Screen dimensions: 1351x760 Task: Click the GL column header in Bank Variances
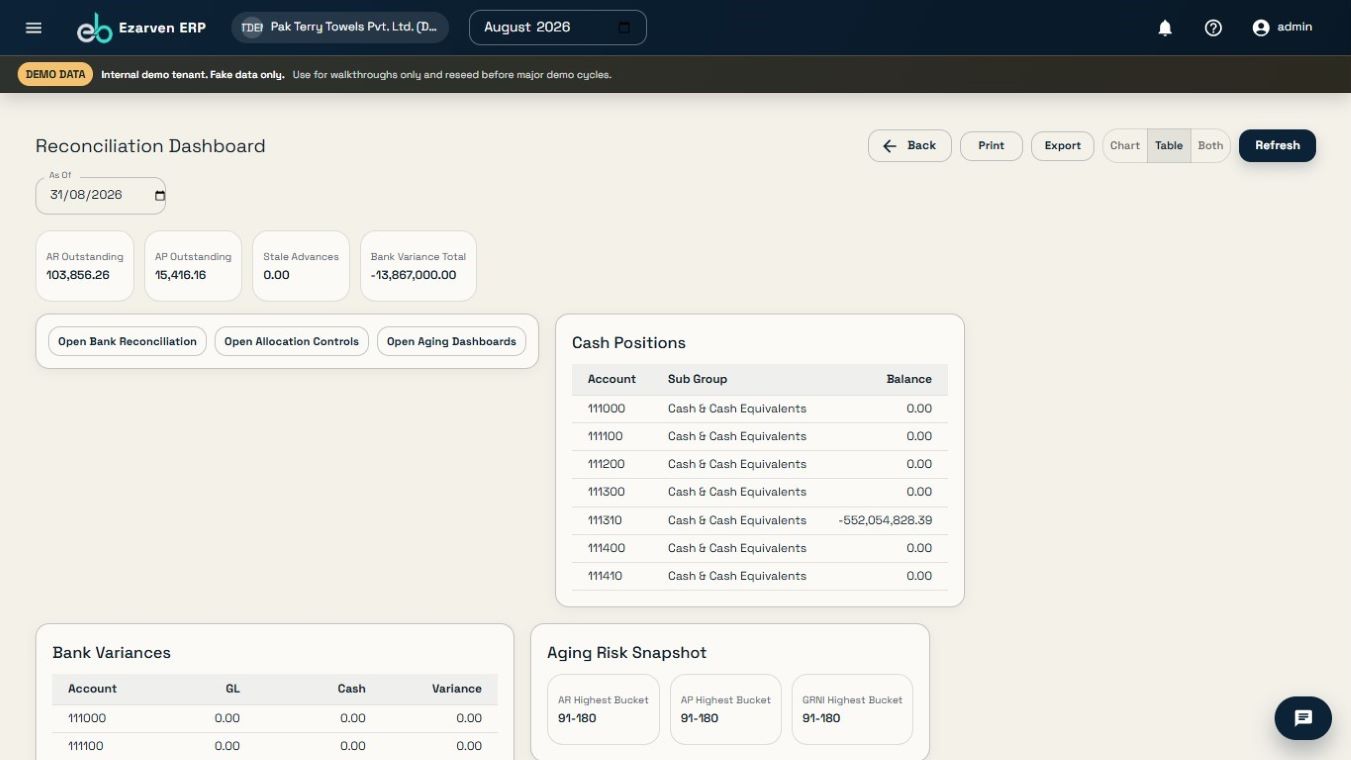point(232,689)
